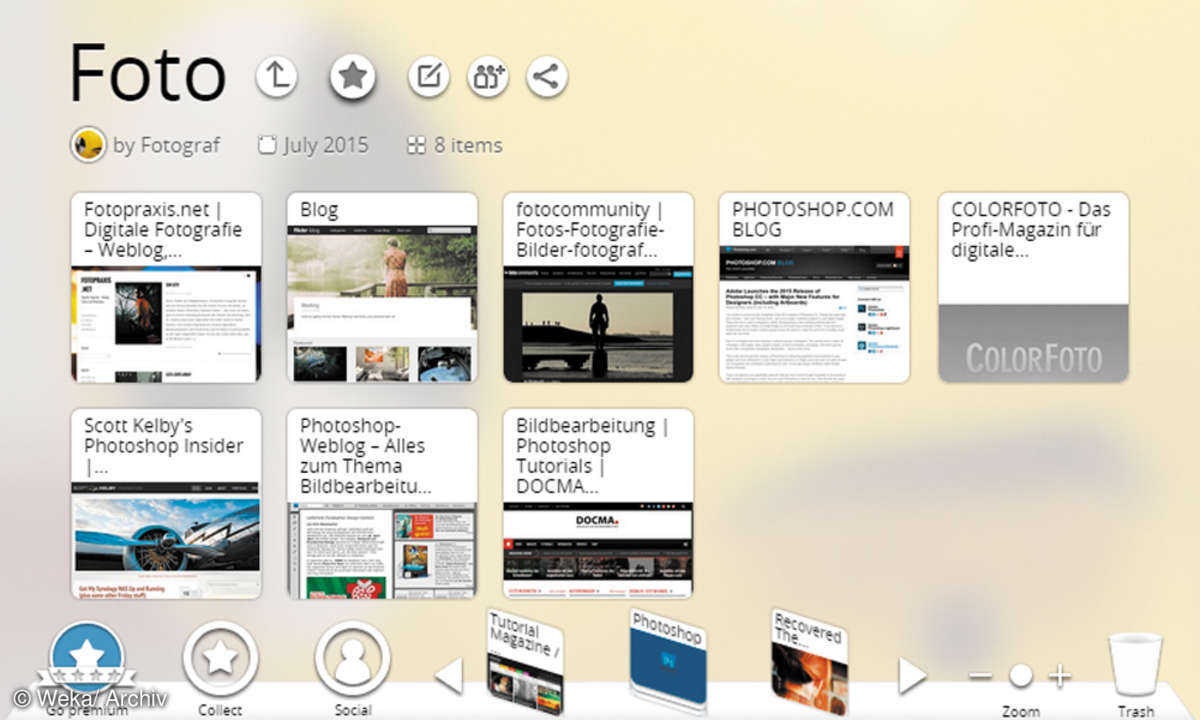Click the zoom out minus button
The image size is (1200, 720).
[981, 676]
